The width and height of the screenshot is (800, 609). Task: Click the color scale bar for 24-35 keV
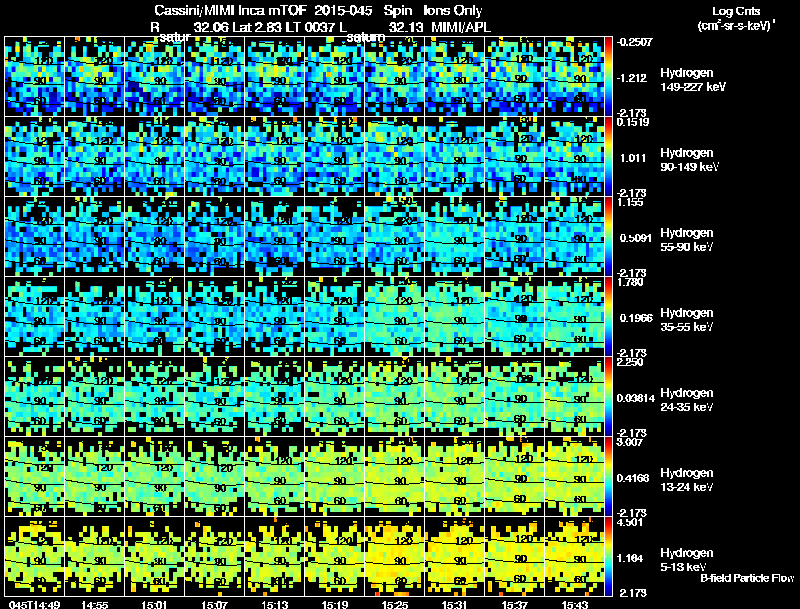pyautogui.click(x=608, y=397)
